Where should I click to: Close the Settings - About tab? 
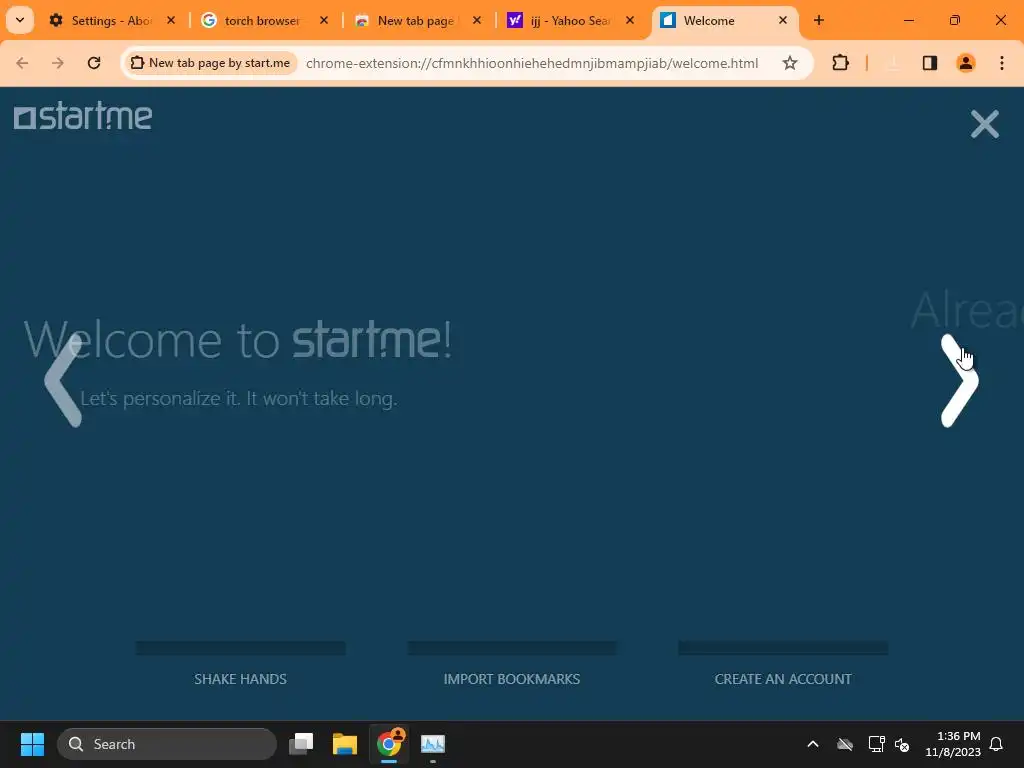(171, 21)
